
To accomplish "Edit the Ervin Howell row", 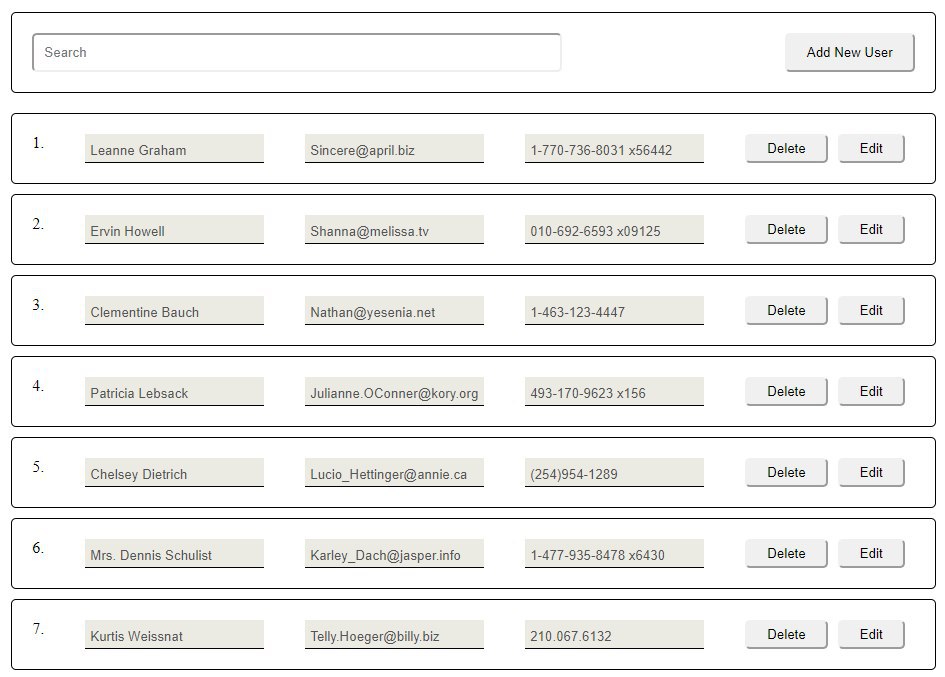I will click(x=871, y=230).
